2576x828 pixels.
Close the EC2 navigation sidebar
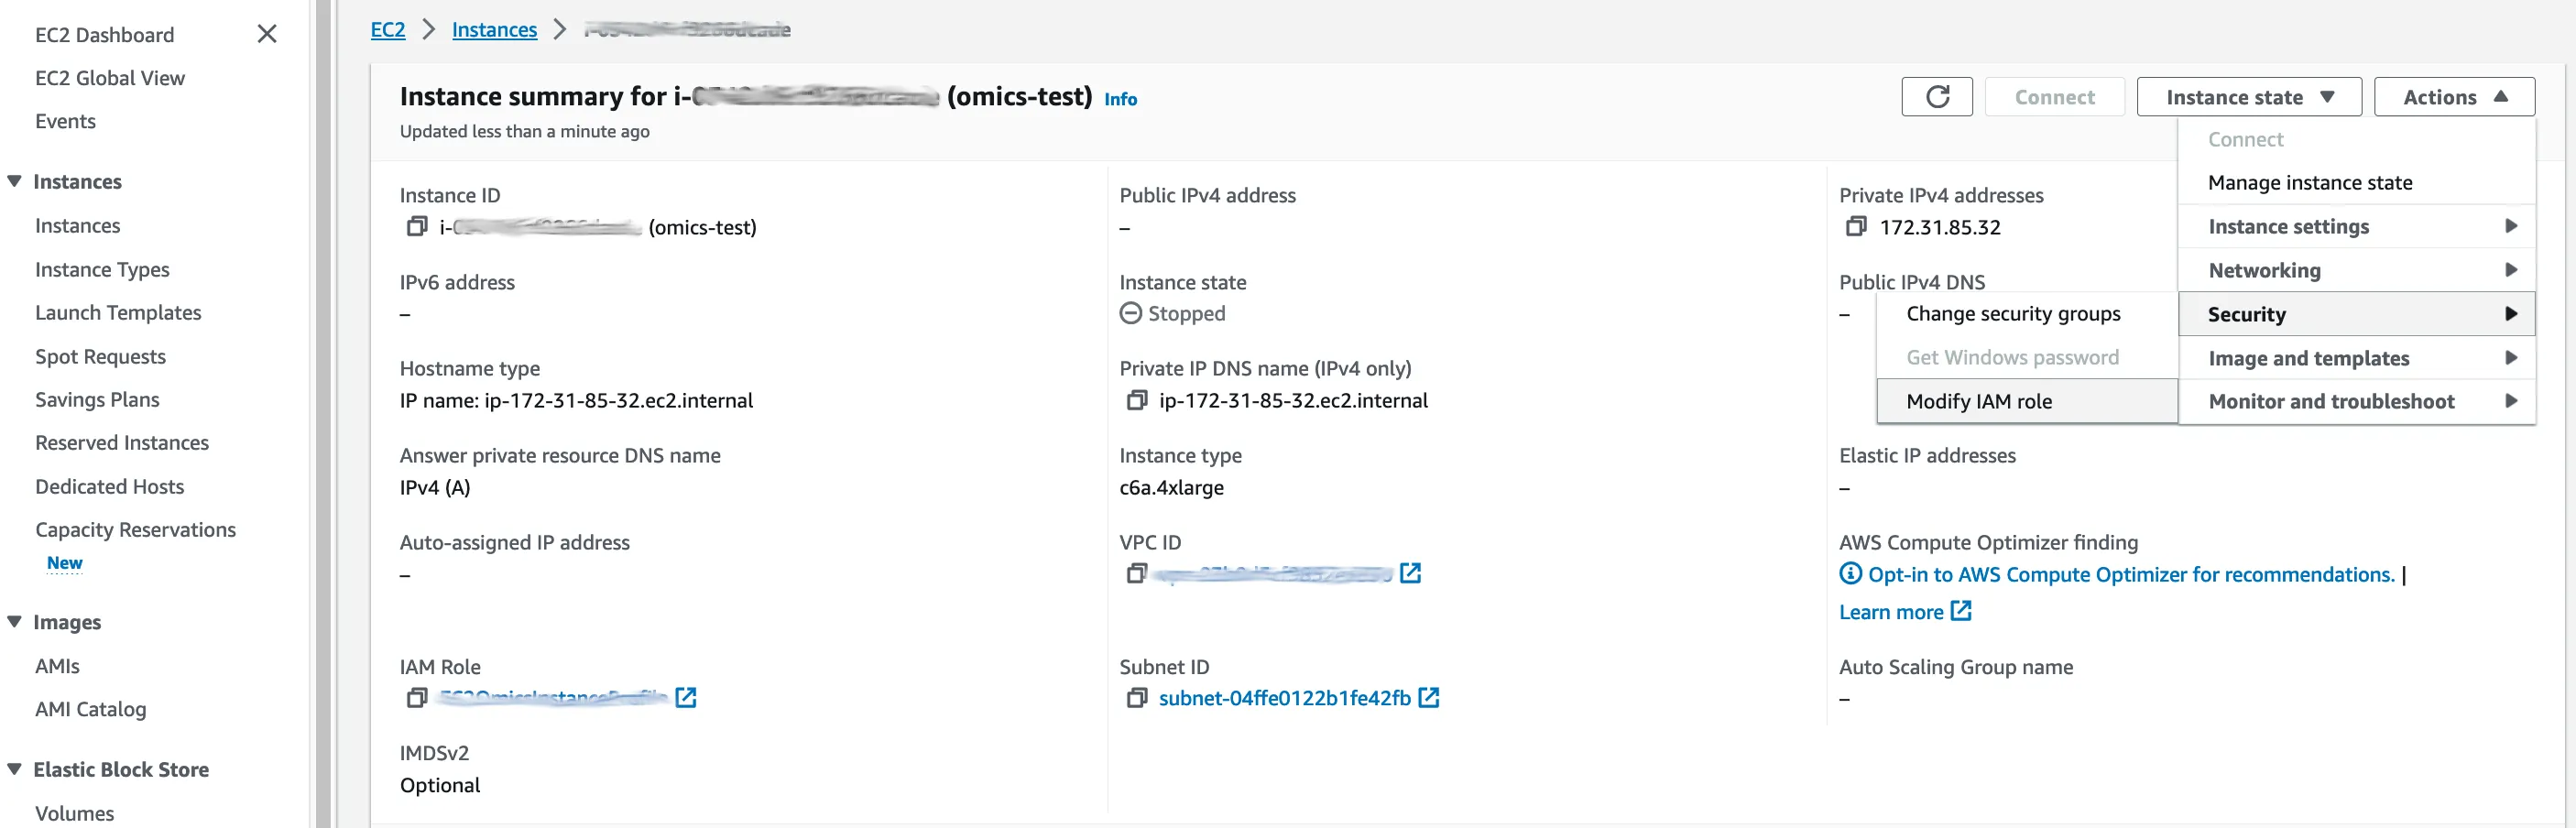(267, 34)
